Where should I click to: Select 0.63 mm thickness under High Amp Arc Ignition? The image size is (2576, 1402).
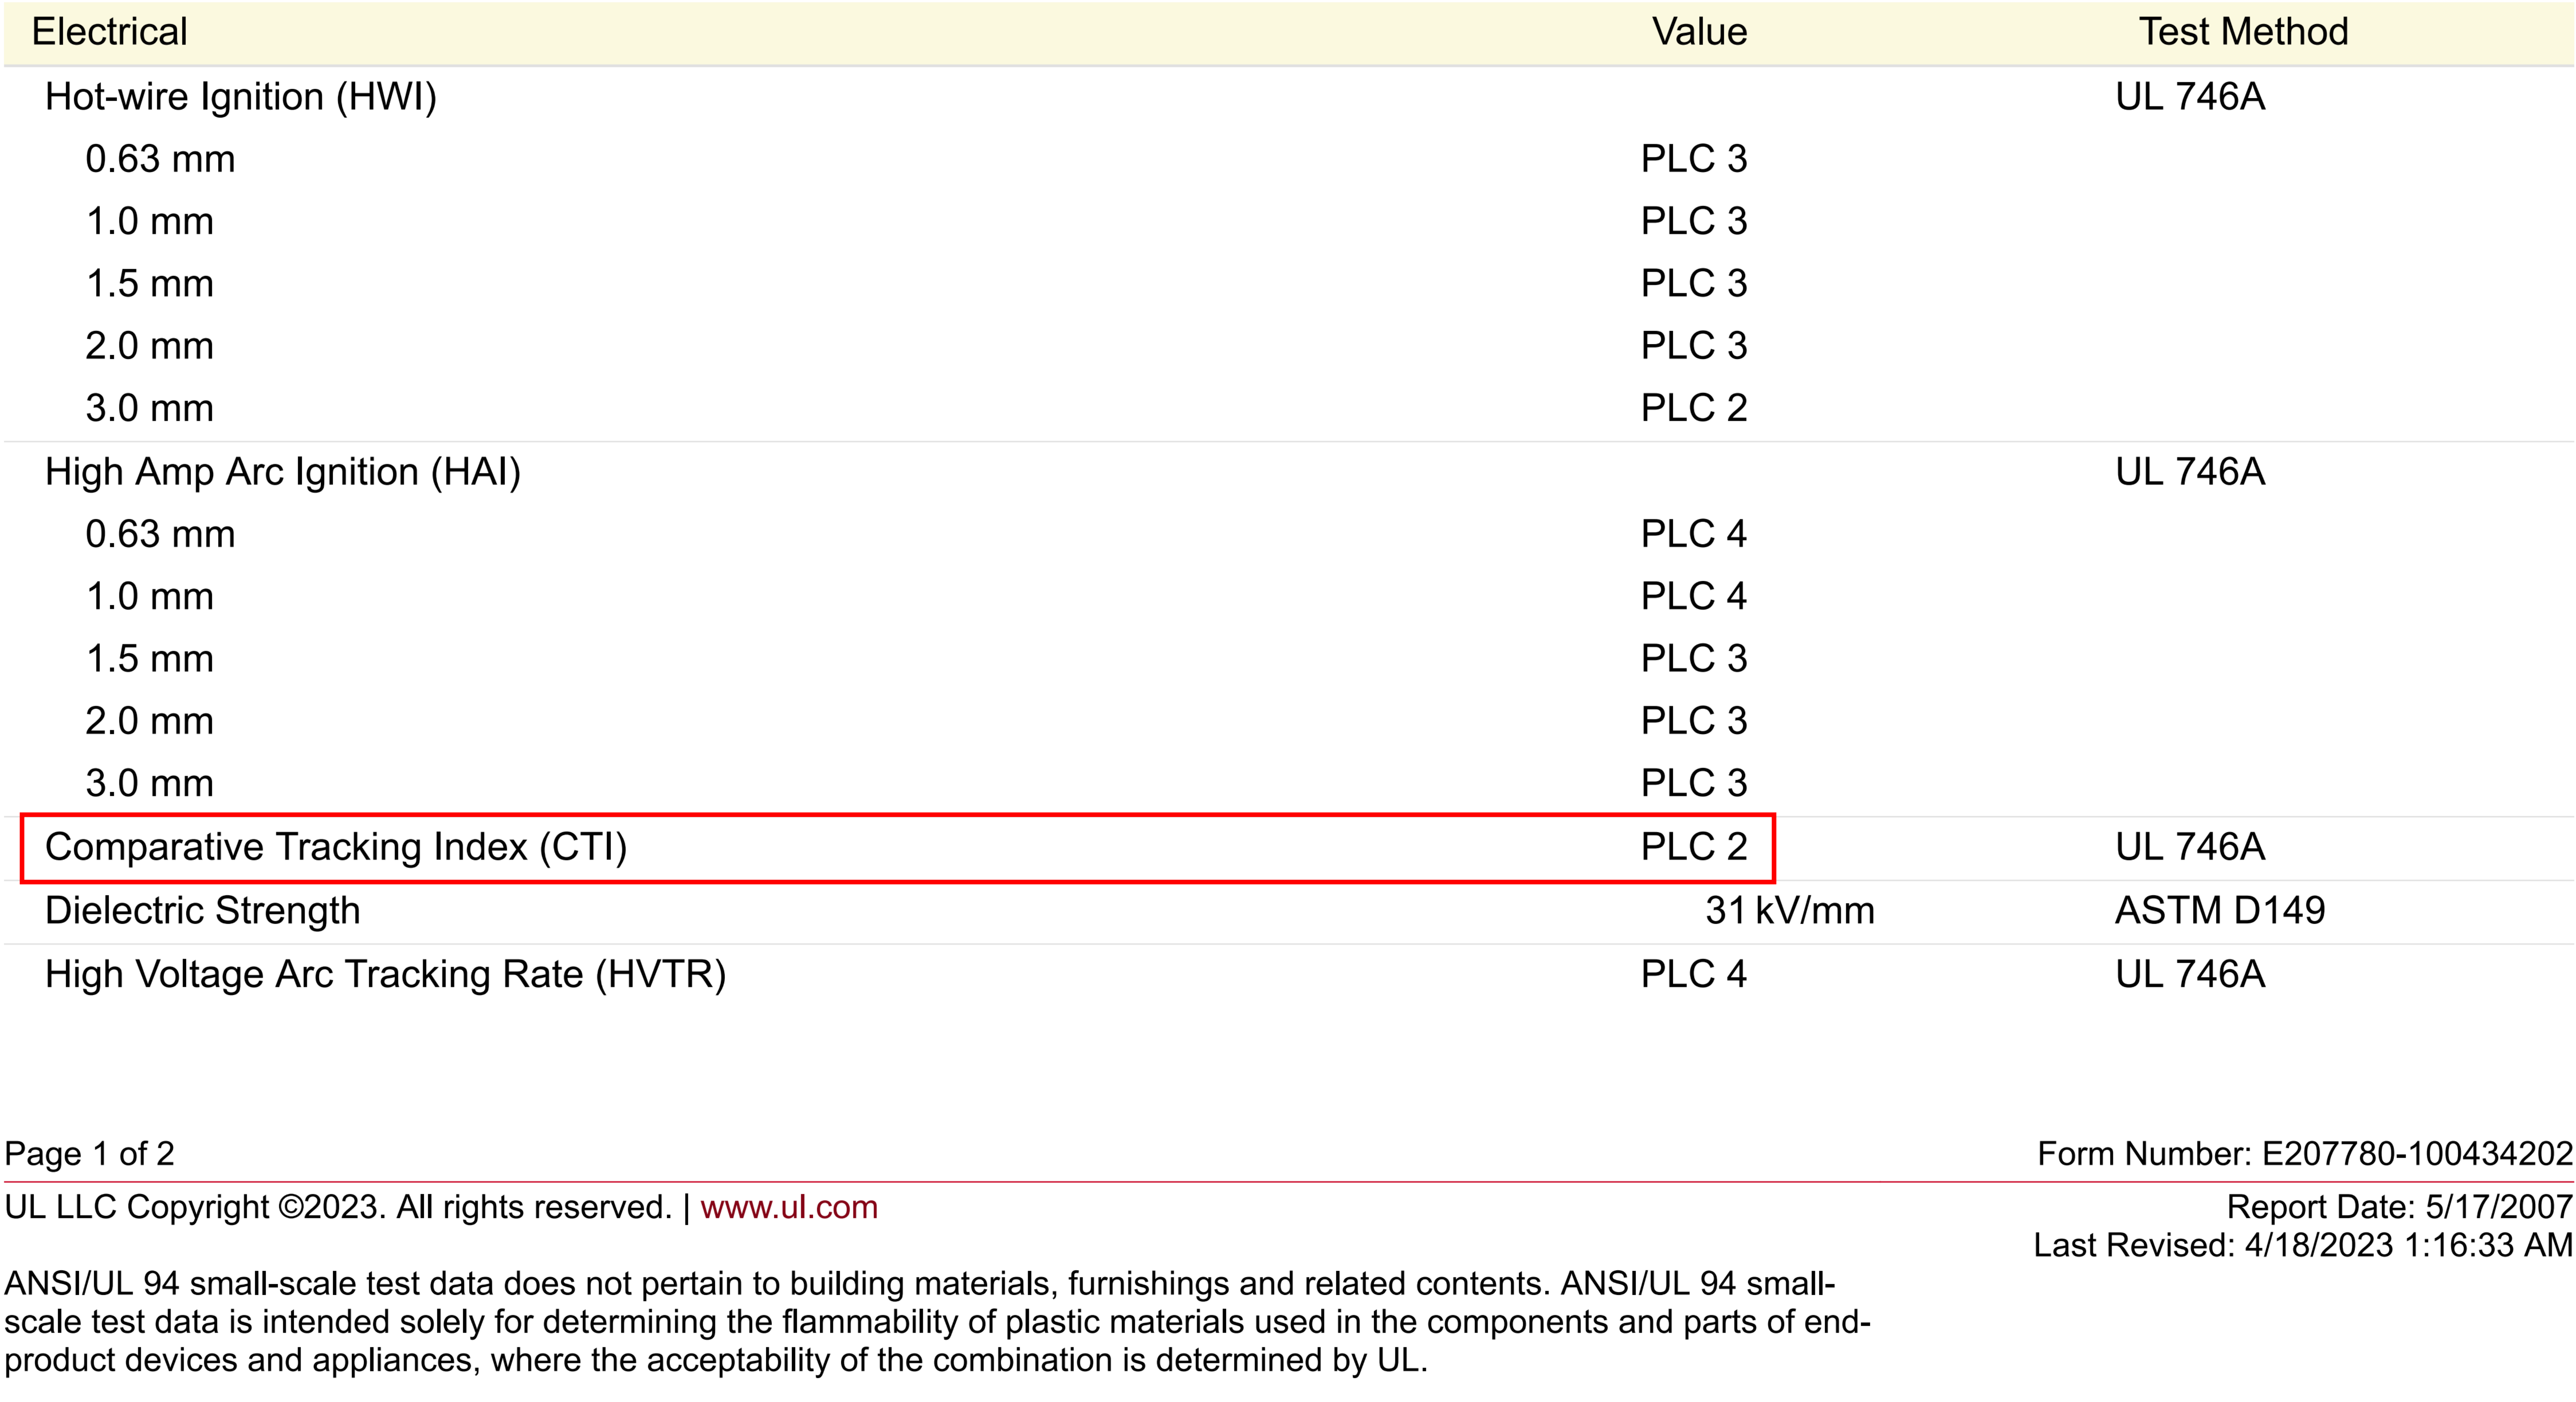pos(160,534)
